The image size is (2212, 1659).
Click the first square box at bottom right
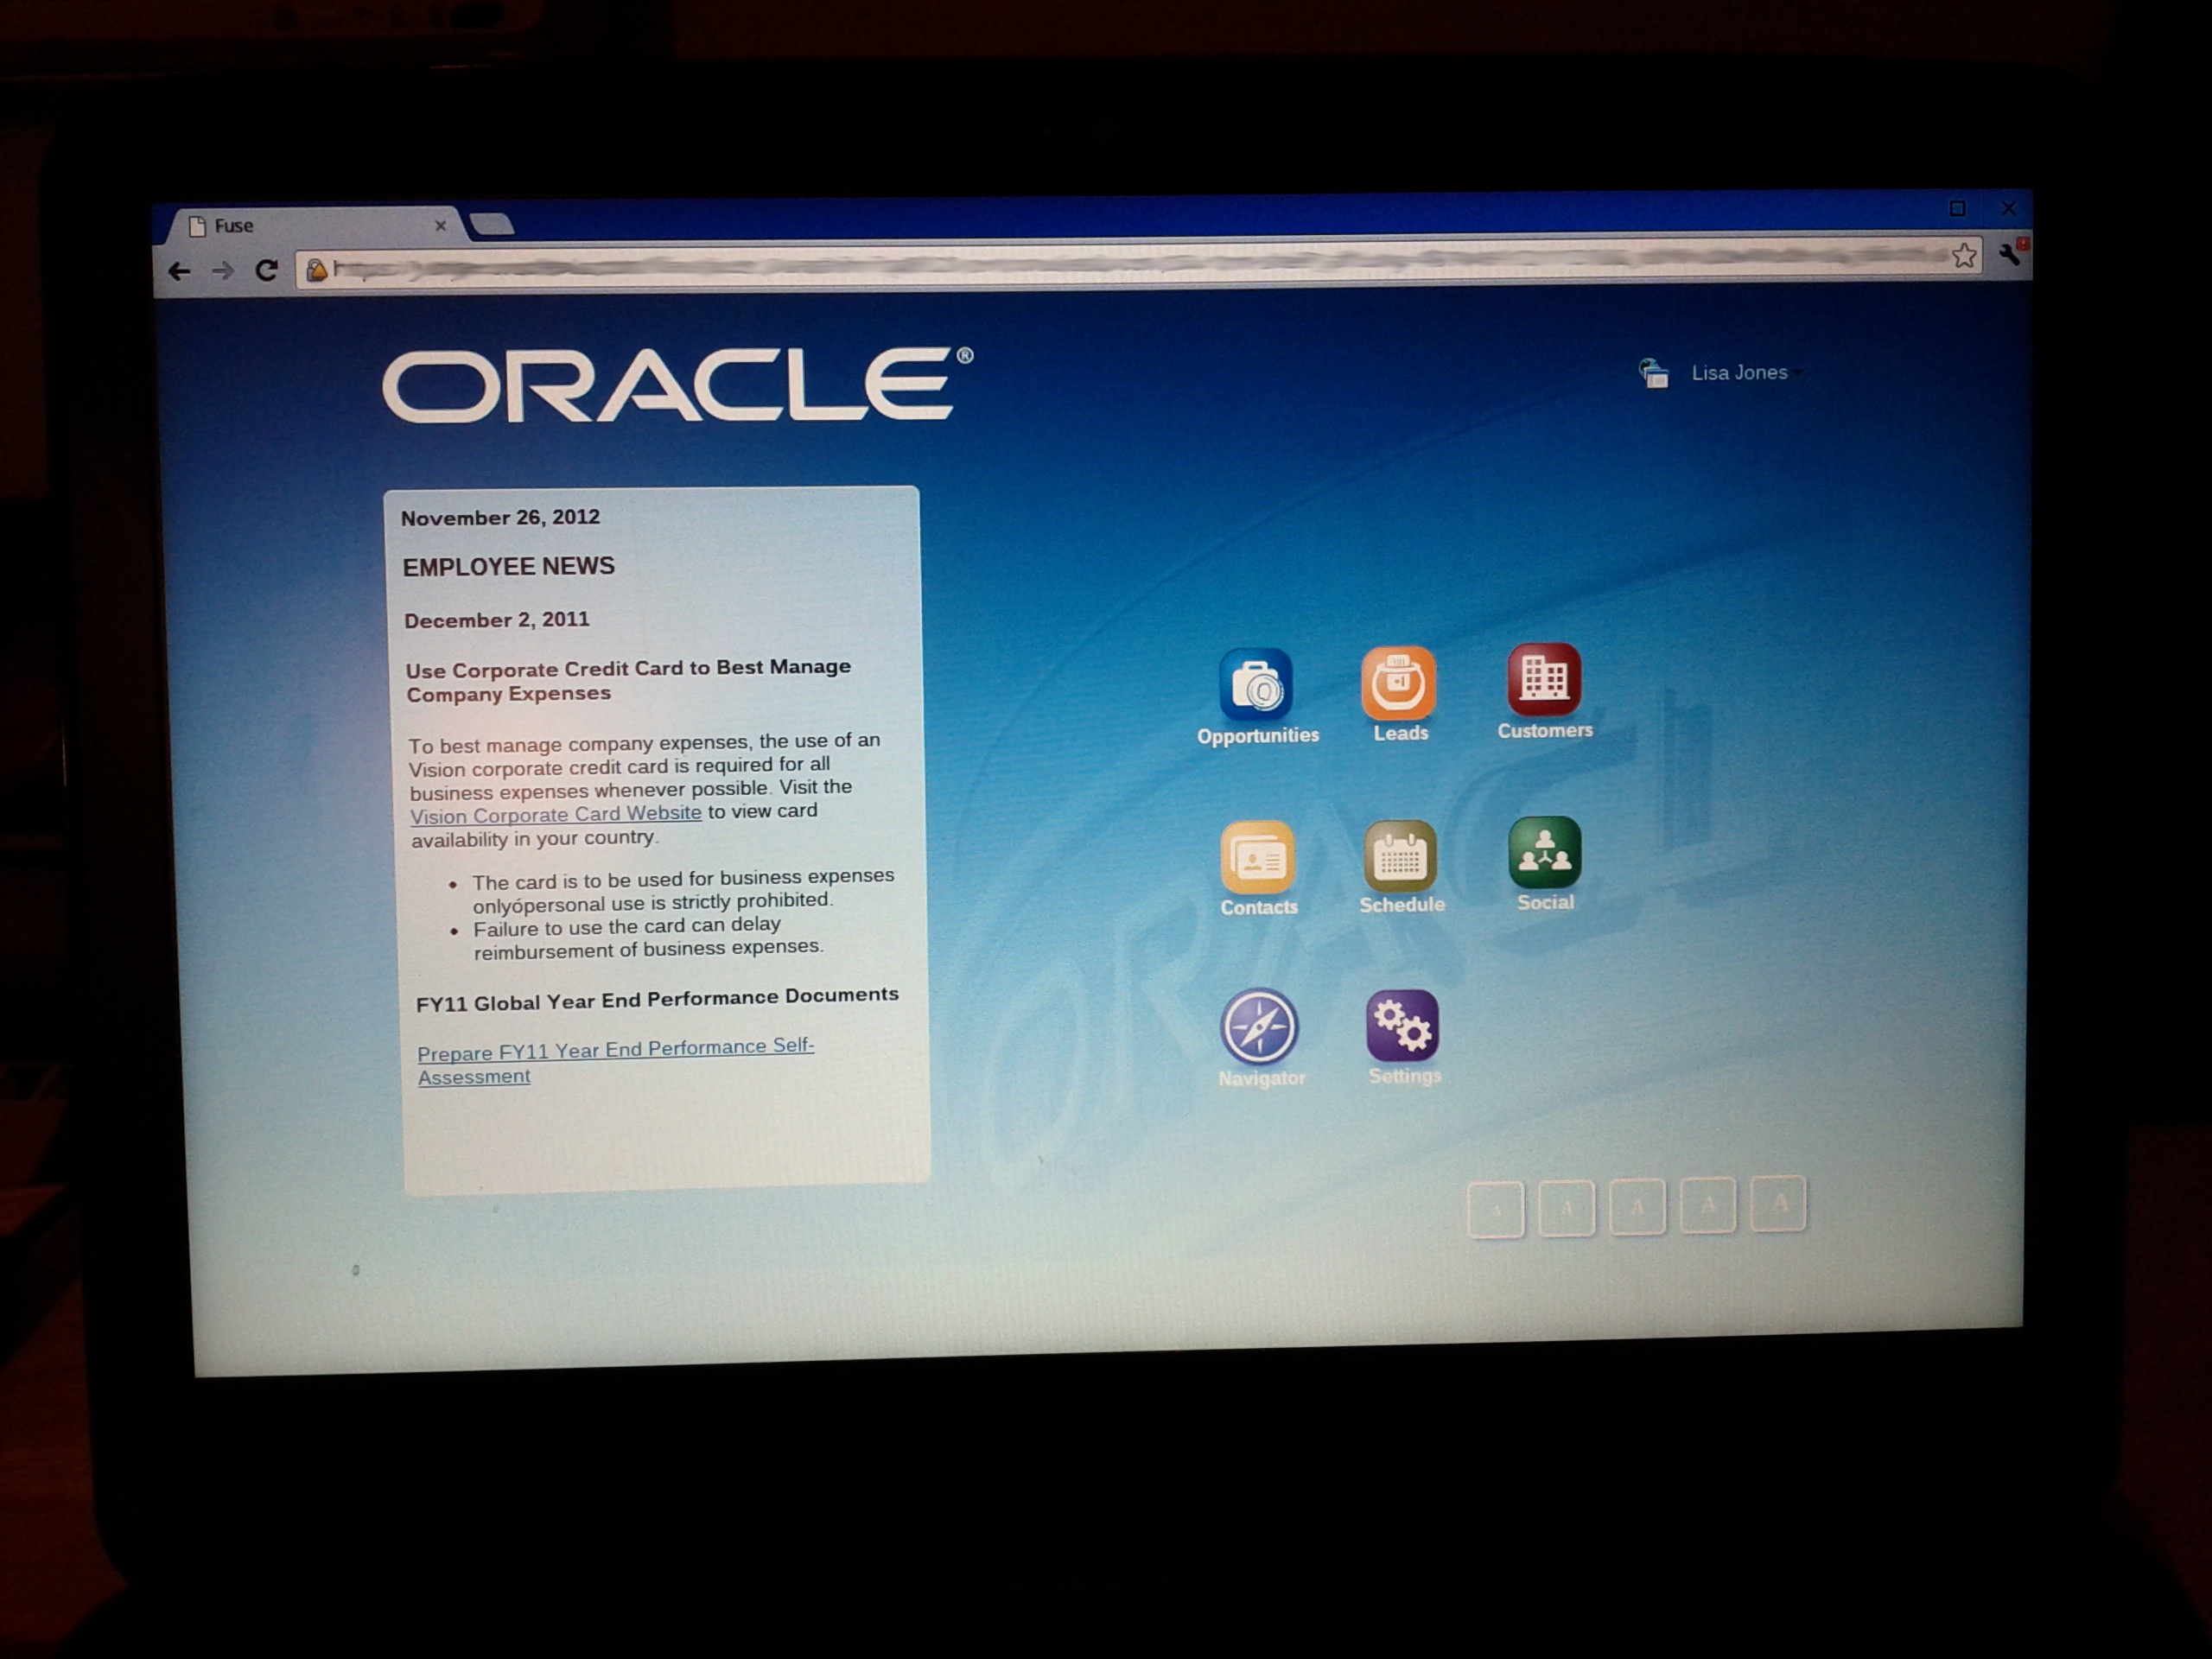(x=1495, y=1210)
